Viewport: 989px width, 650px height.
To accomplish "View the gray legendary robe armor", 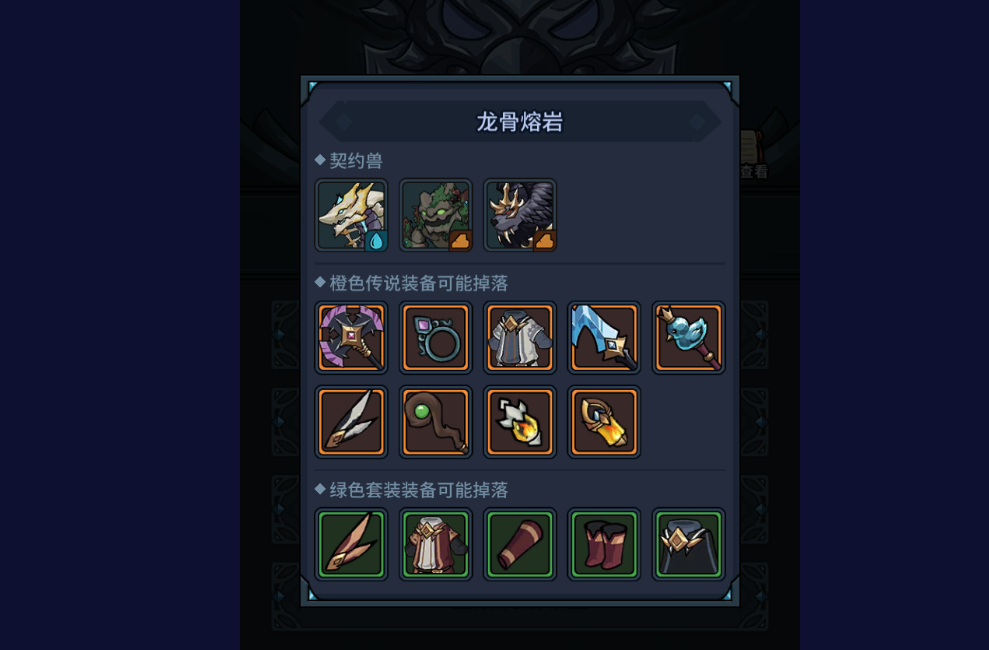I will tap(520, 337).
